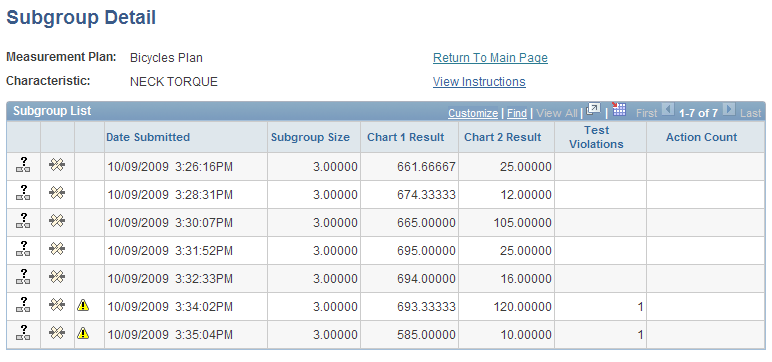Show next rows arrow in Subgroup List
Viewport: 772px width, 362px height.
click(x=729, y=109)
